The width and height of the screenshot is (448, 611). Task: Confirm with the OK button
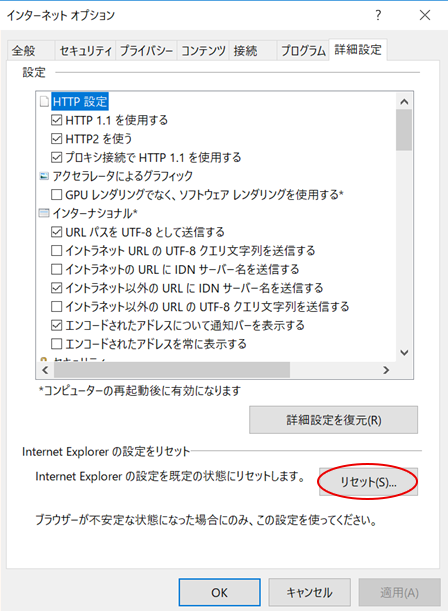(220, 593)
